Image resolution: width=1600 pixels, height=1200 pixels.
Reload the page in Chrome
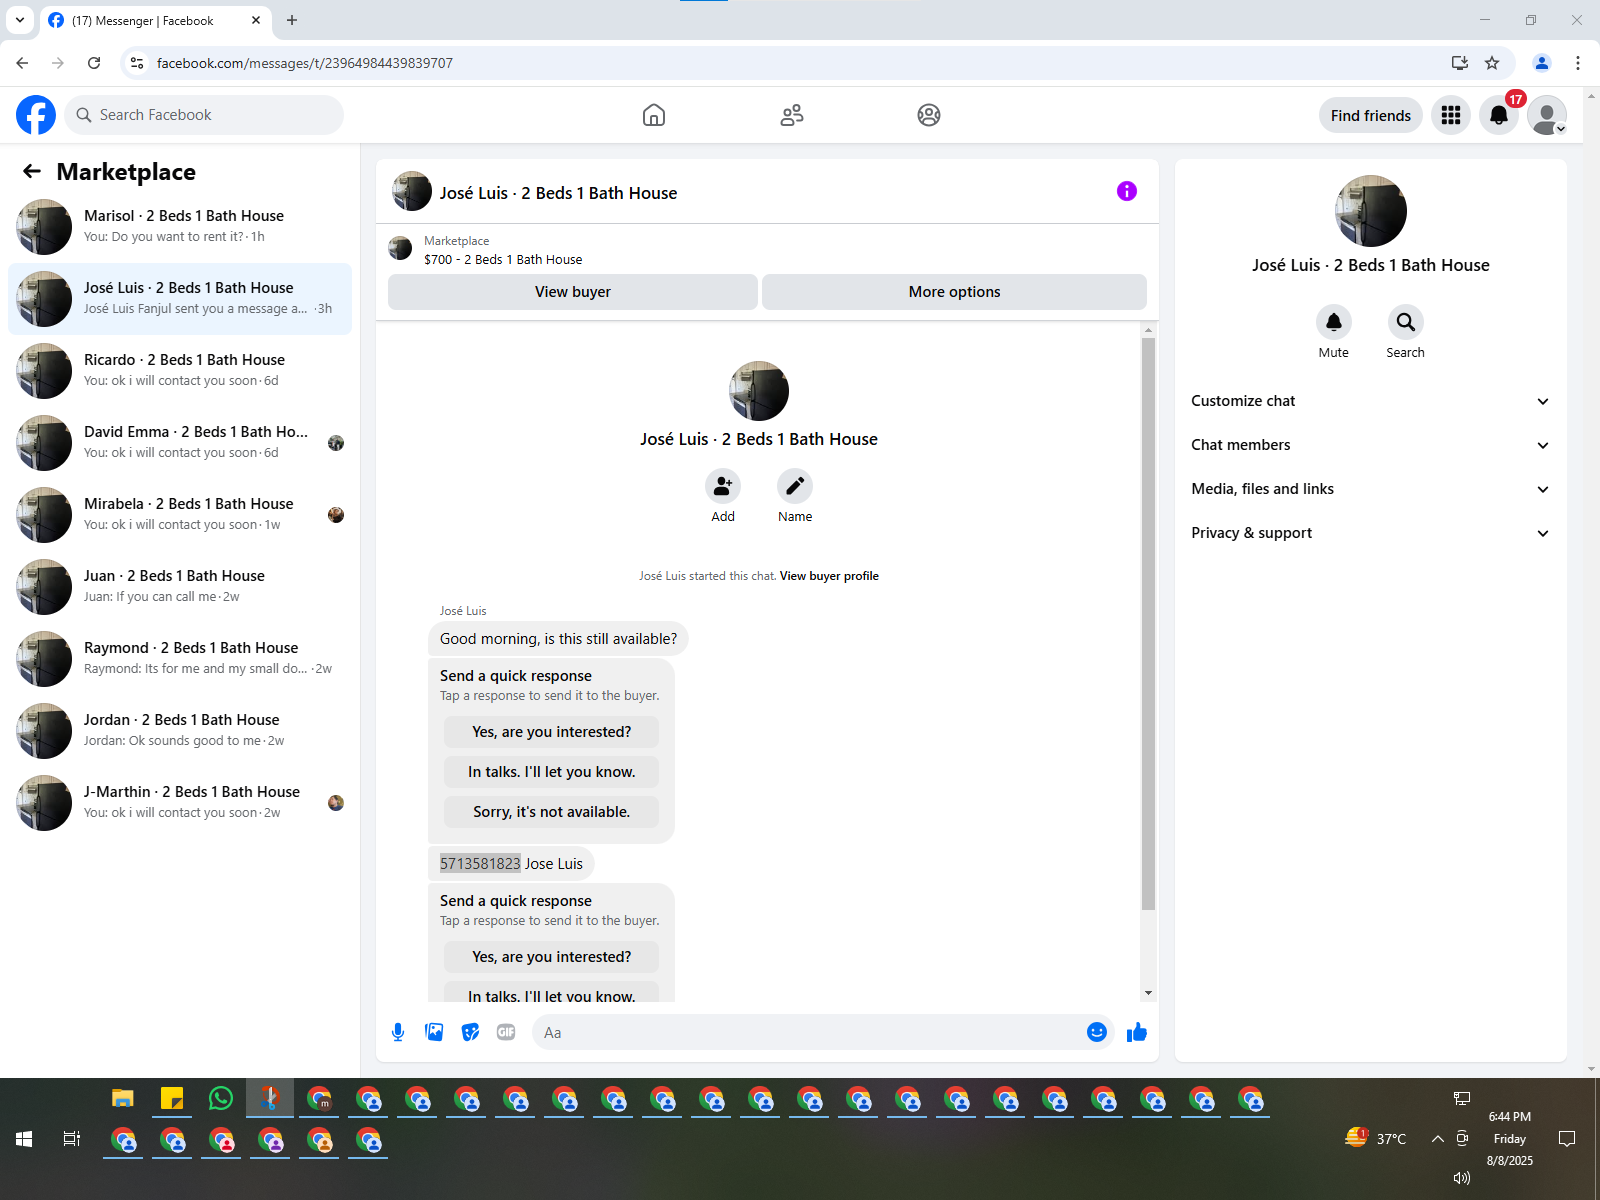pos(94,63)
